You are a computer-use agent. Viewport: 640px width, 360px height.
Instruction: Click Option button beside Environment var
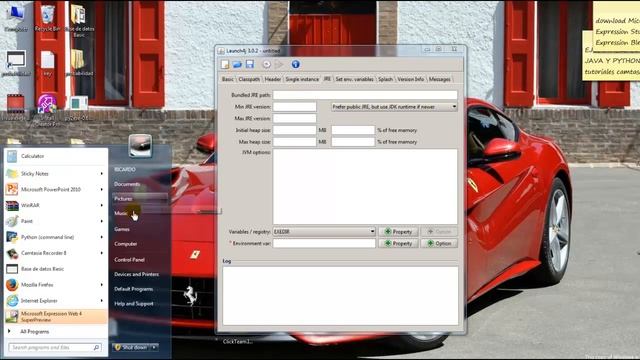click(439, 244)
